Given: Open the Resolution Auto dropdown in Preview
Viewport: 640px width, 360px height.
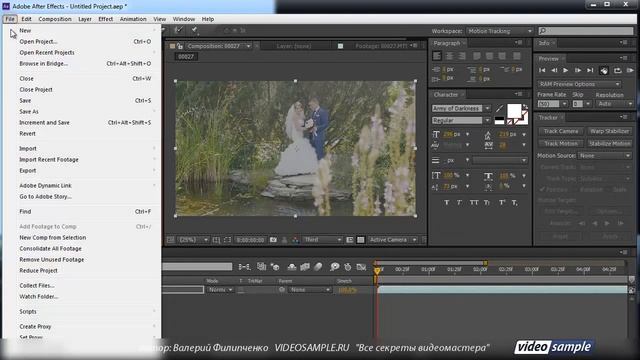Looking at the screenshot, I should (614, 104).
